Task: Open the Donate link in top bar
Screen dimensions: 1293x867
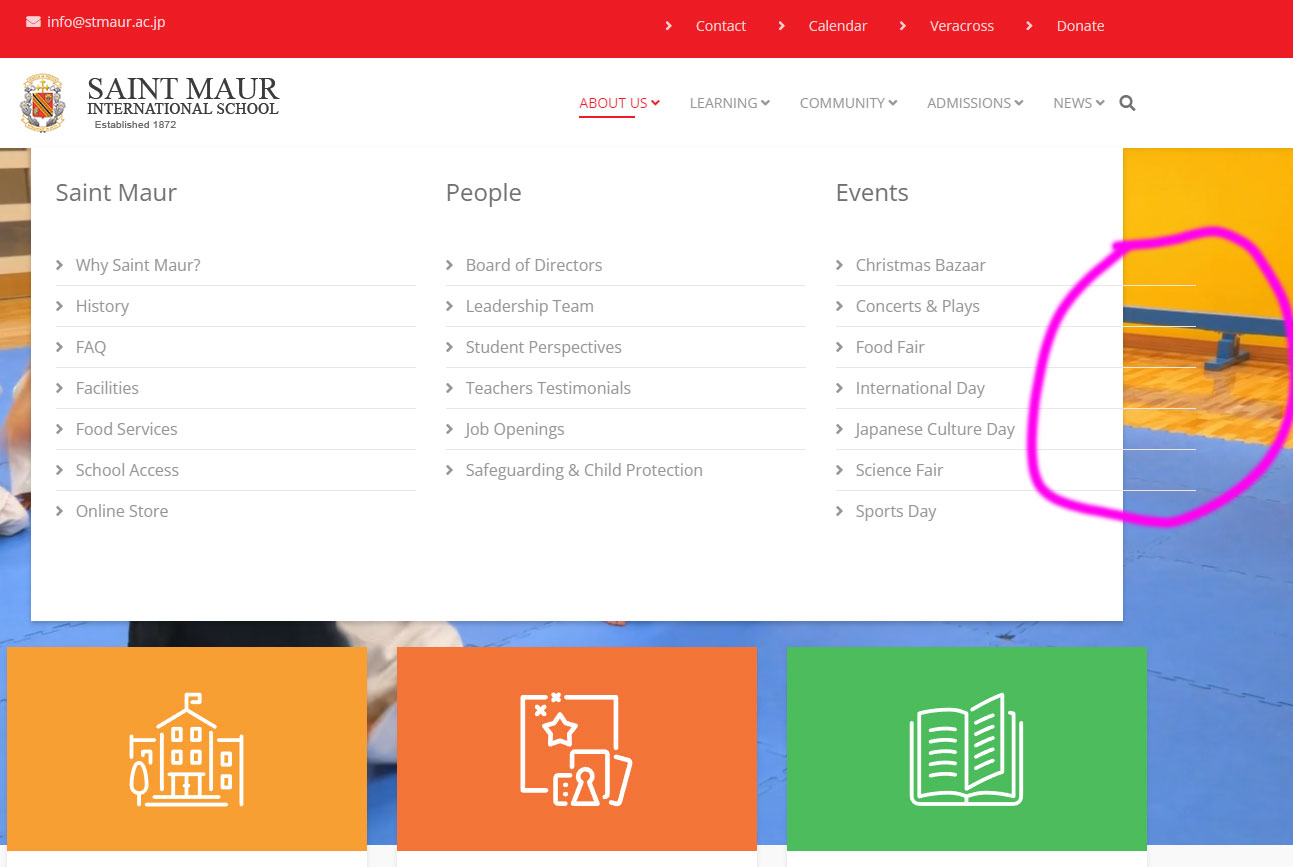Action: coord(1080,26)
